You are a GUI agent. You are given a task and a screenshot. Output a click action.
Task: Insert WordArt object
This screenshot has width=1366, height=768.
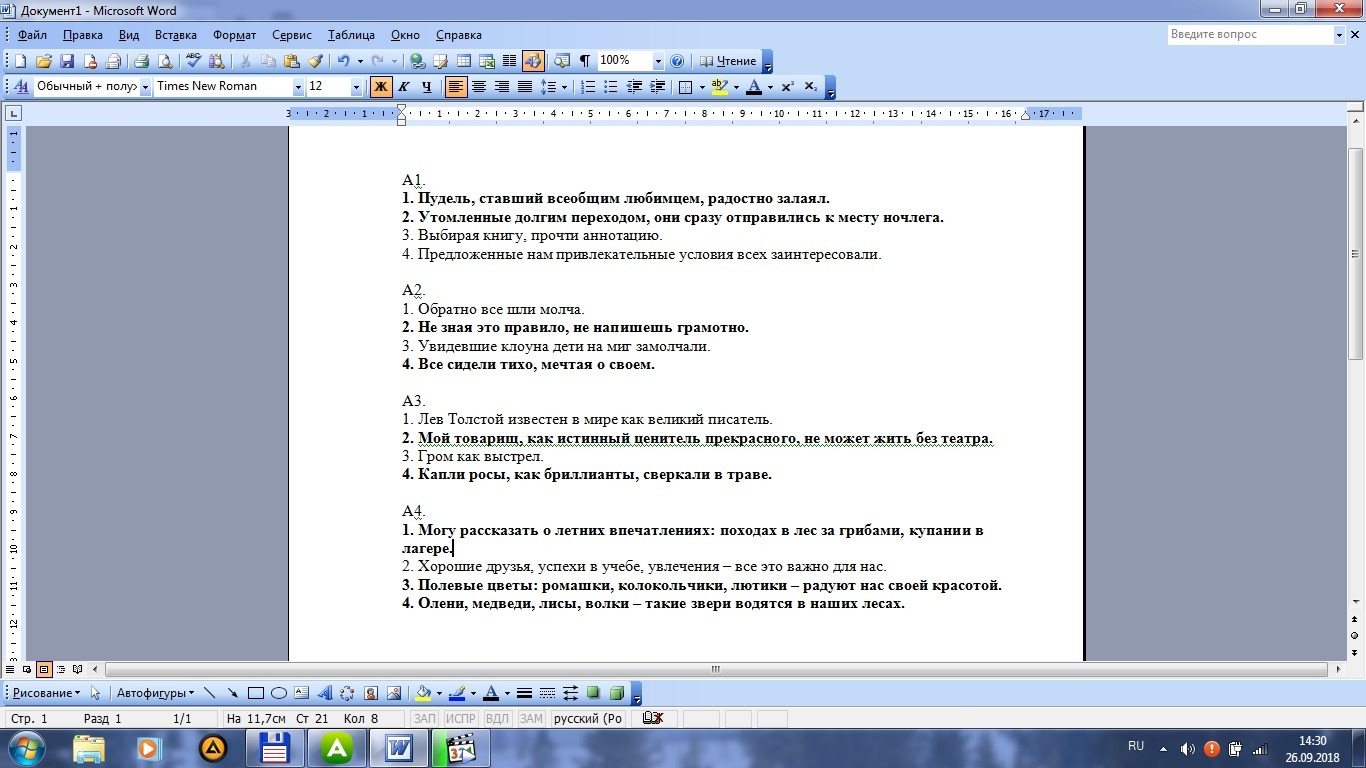click(x=325, y=693)
